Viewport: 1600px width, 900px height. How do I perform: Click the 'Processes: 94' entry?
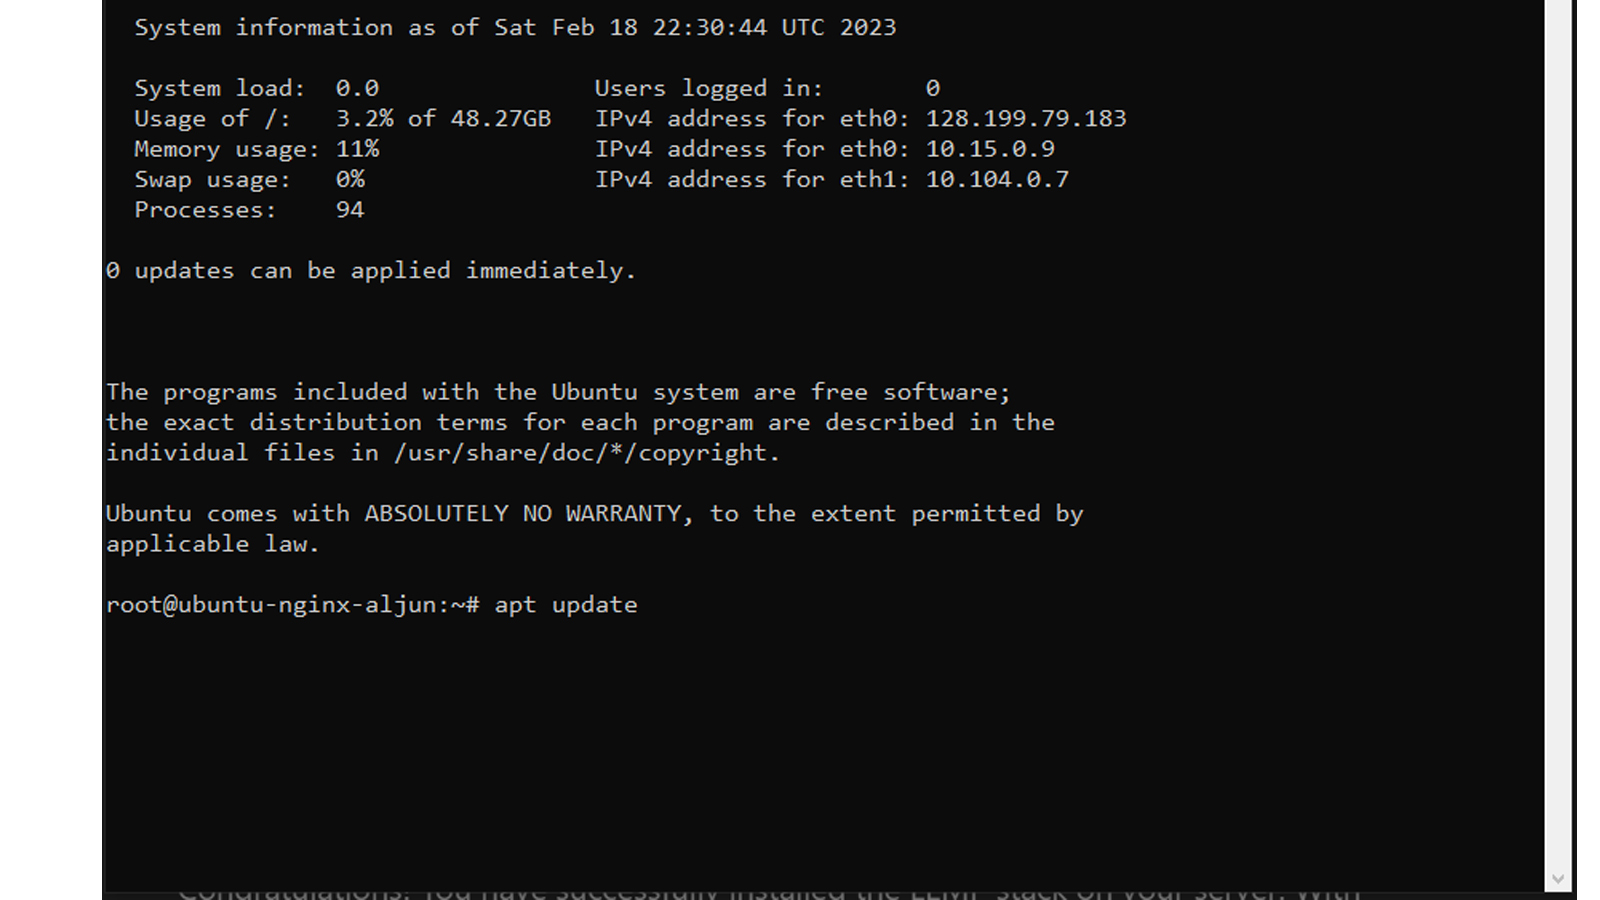click(x=250, y=210)
